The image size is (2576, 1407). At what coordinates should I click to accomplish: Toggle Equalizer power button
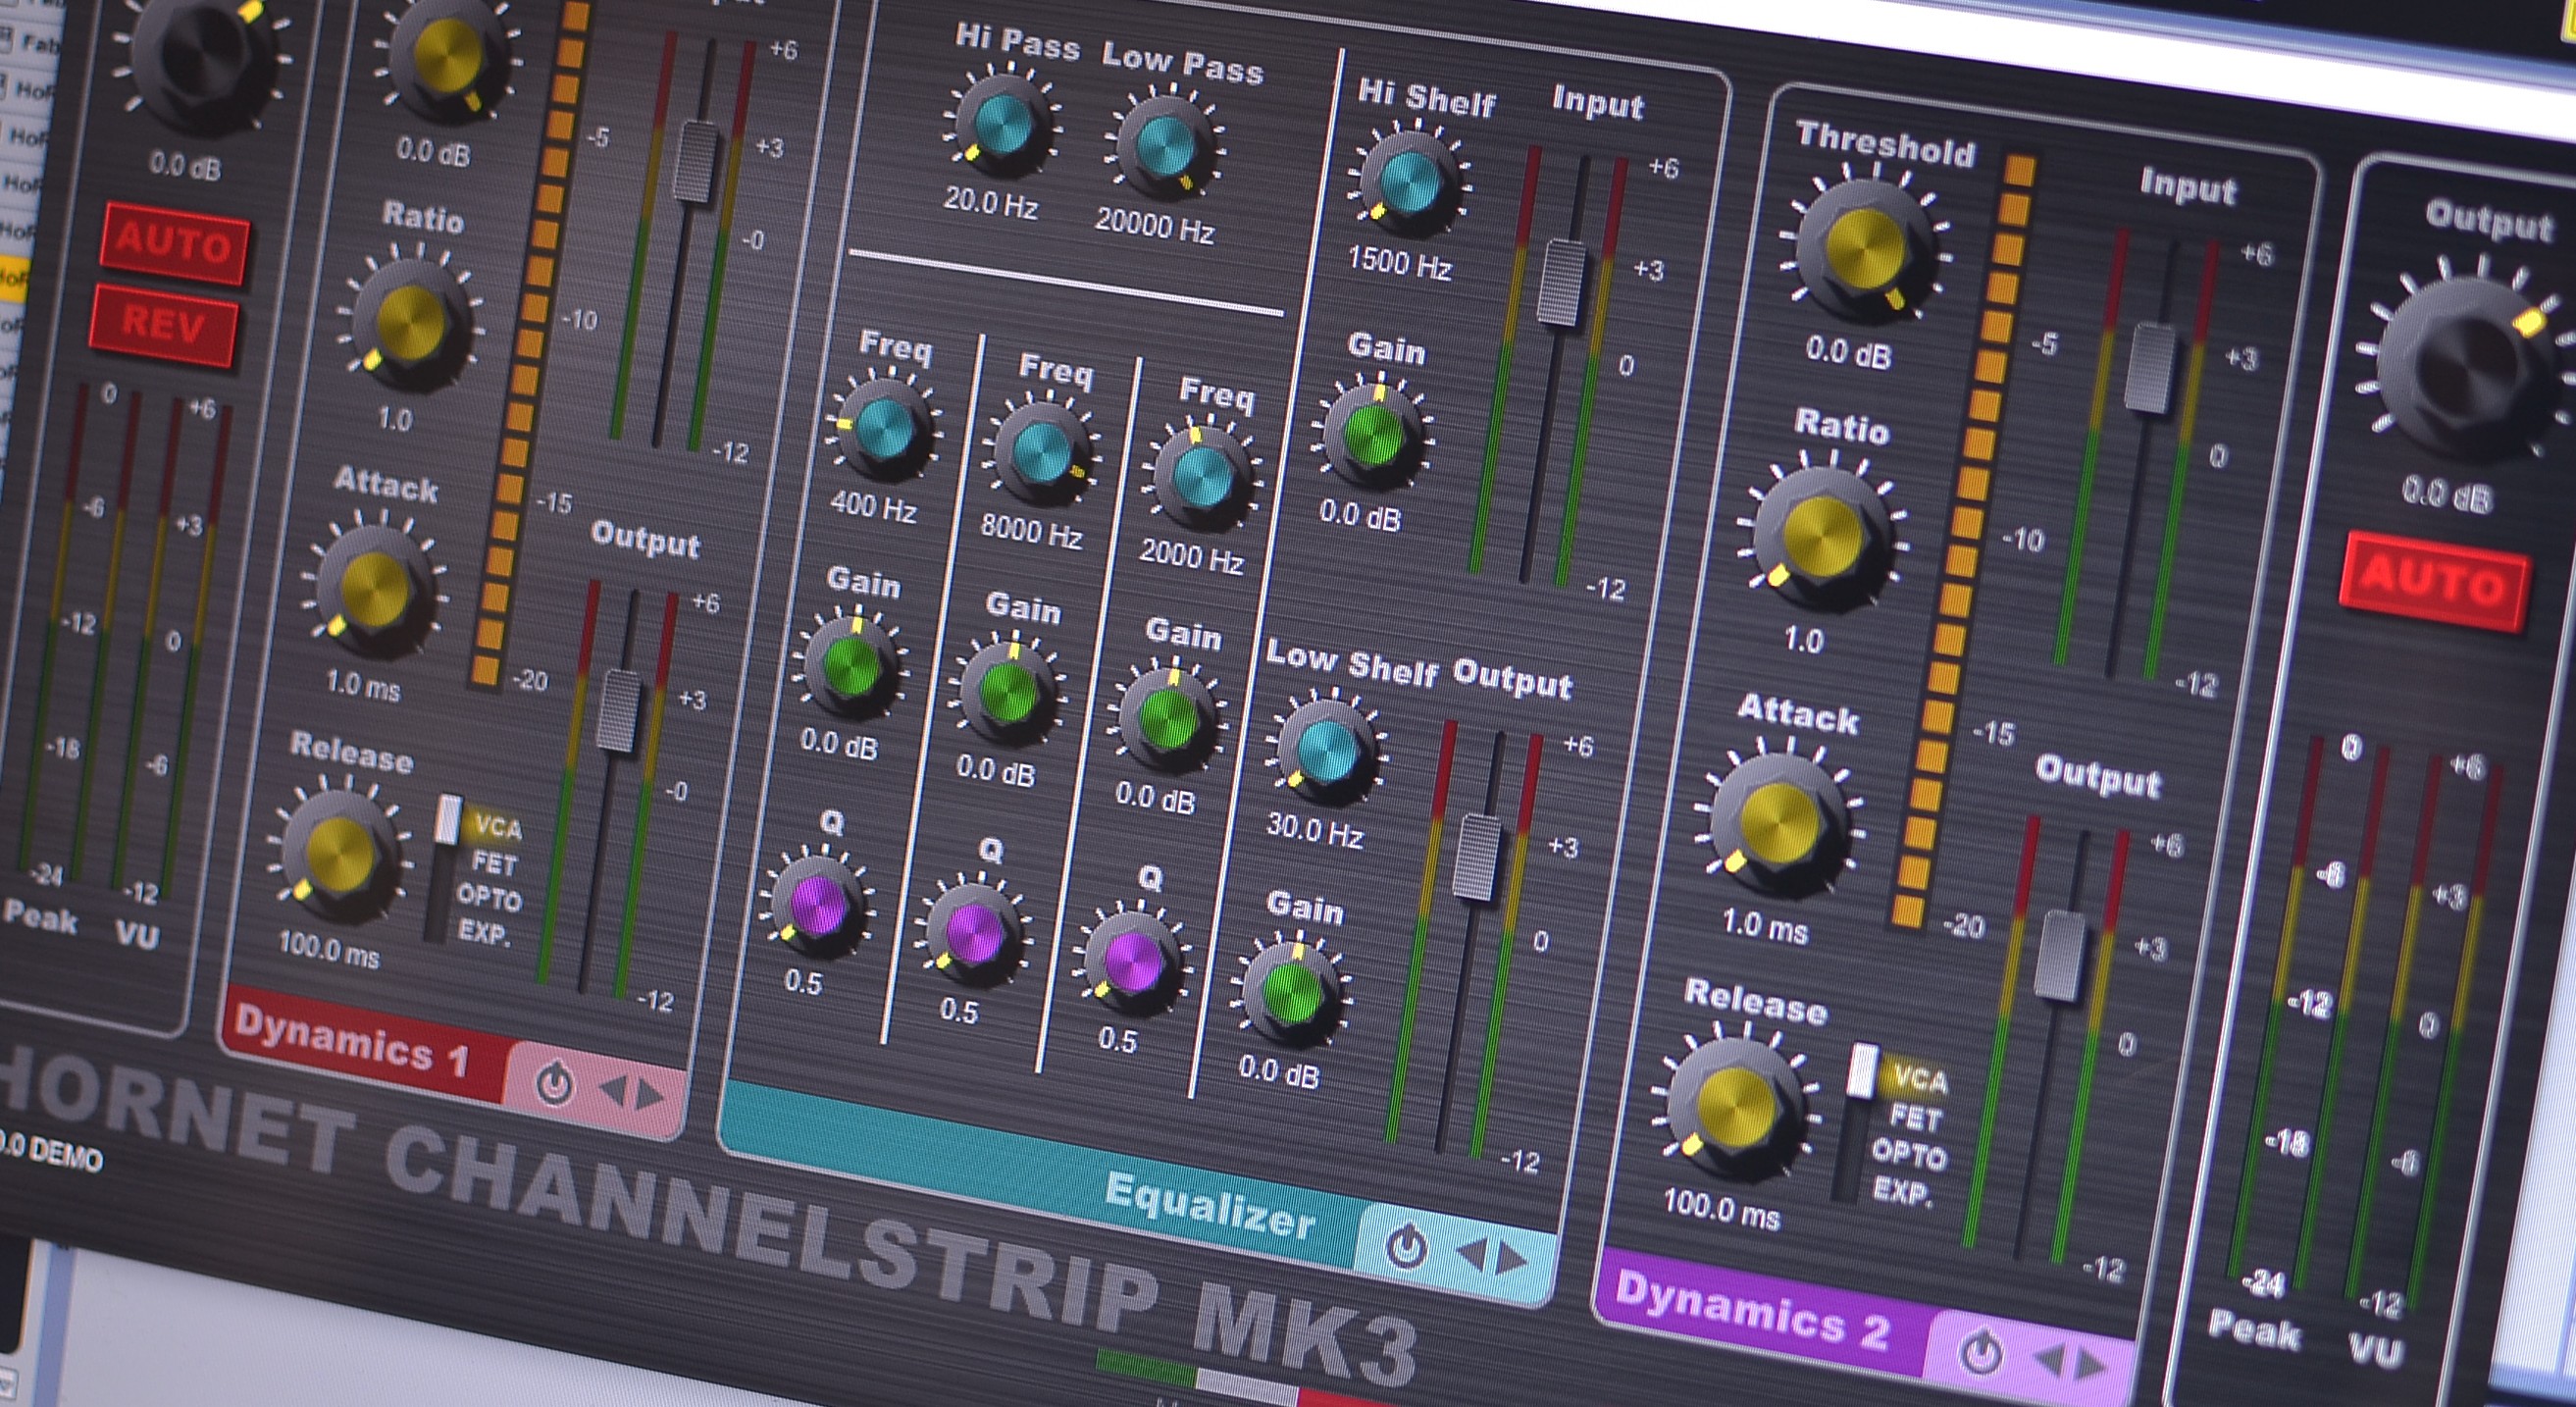1407,1247
